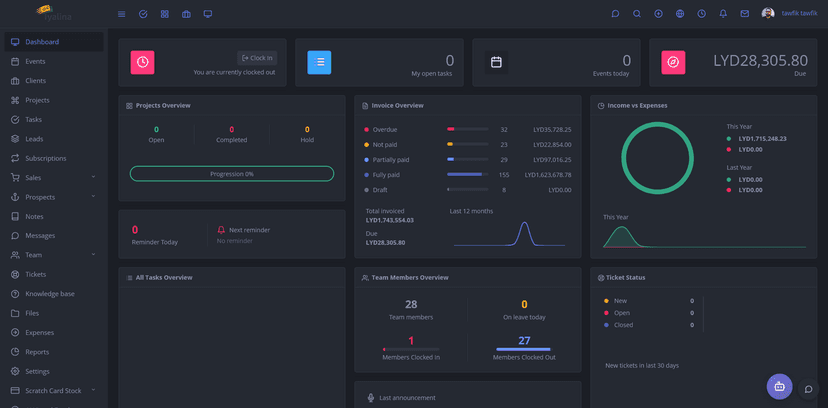
Task: Open Knowledge base in the sidebar
Action: coord(54,293)
